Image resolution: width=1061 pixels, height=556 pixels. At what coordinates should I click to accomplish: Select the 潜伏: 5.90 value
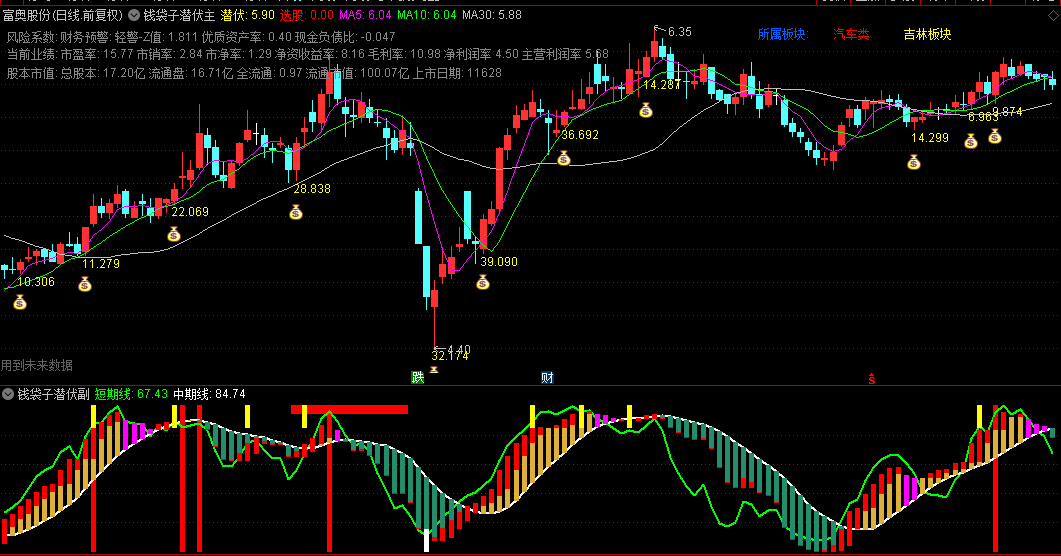pyautogui.click(x=248, y=15)
